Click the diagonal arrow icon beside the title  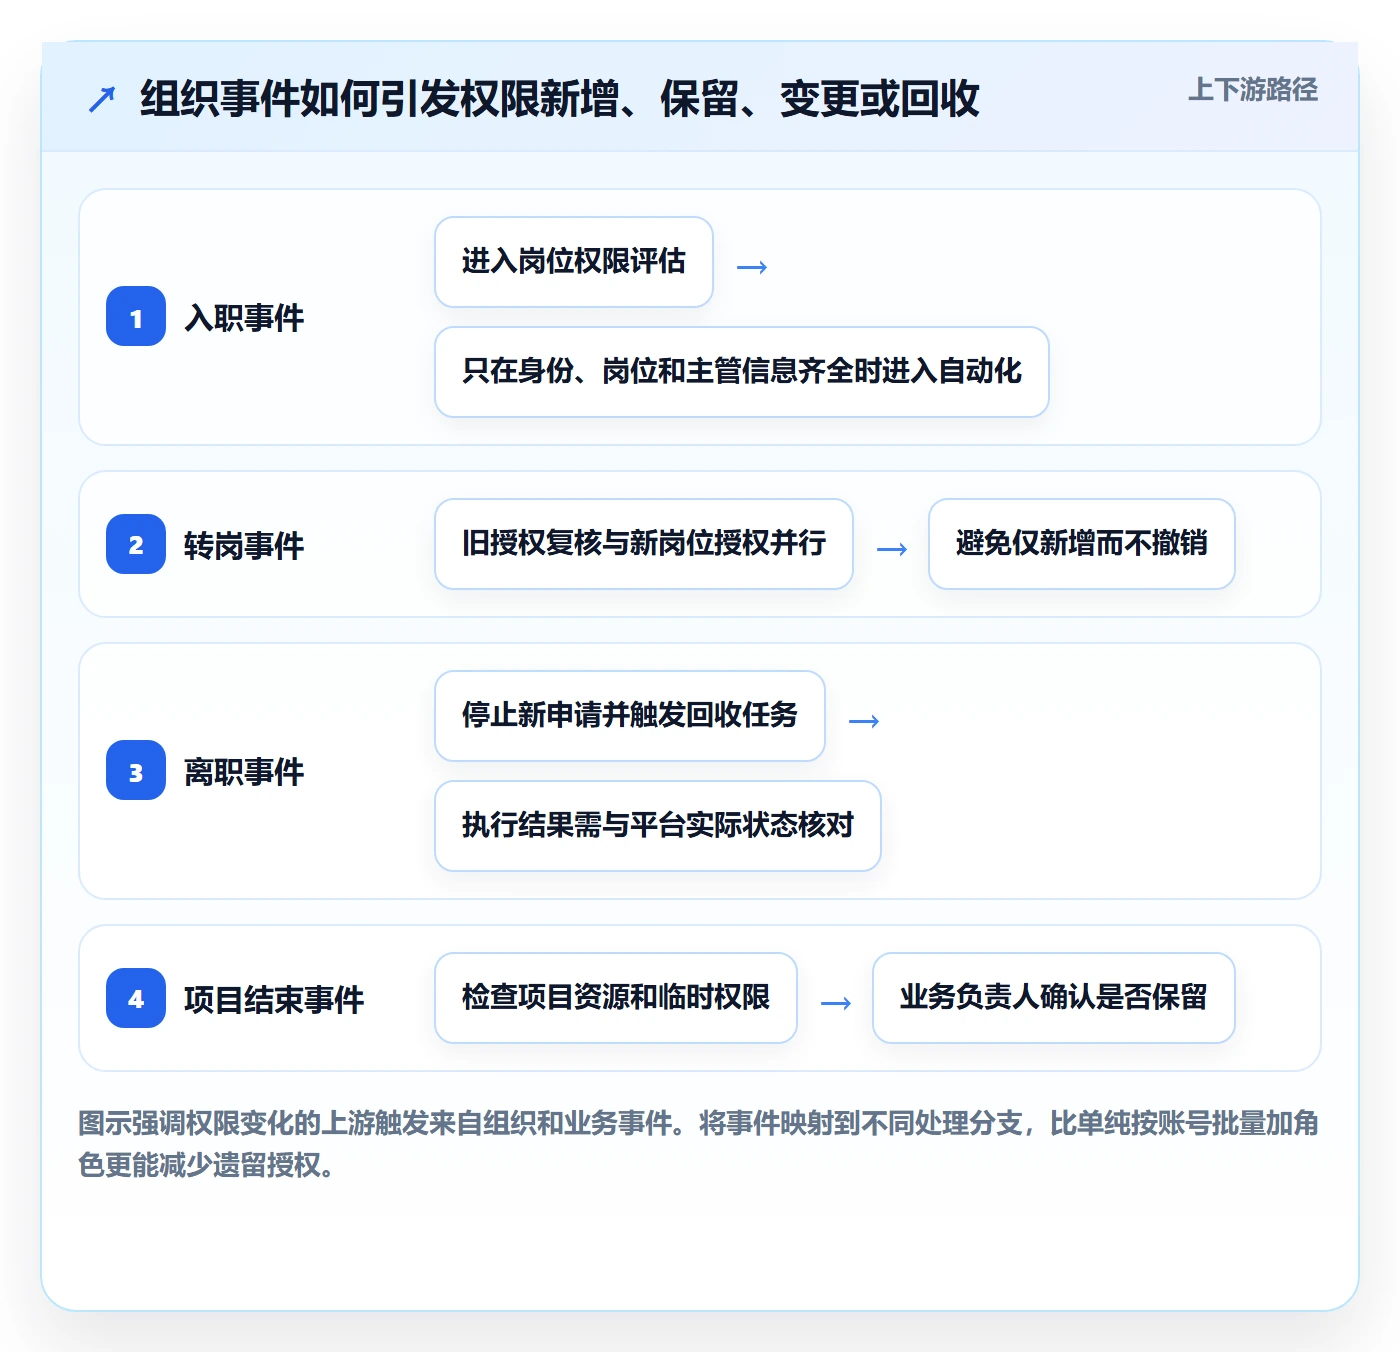pyautogui.click(x=102, y=99)
